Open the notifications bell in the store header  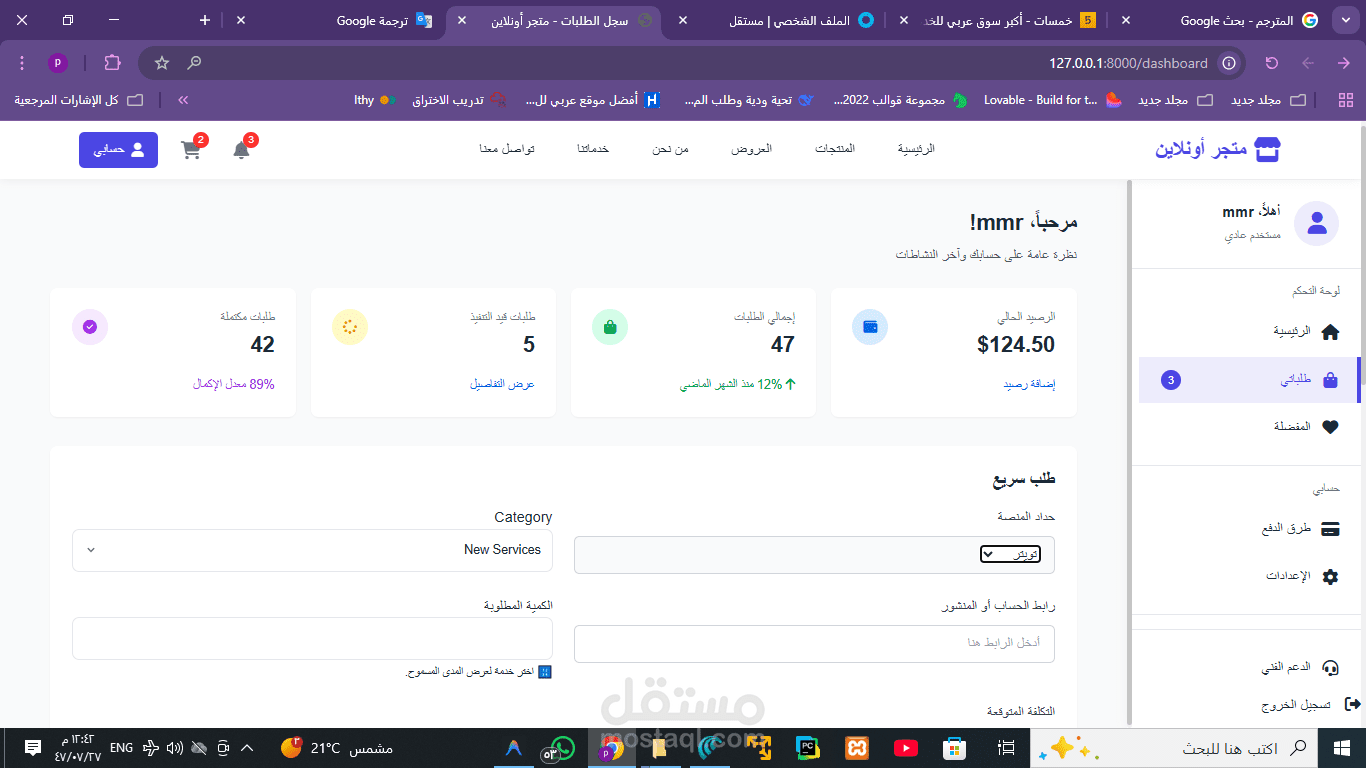pos(241,150)
